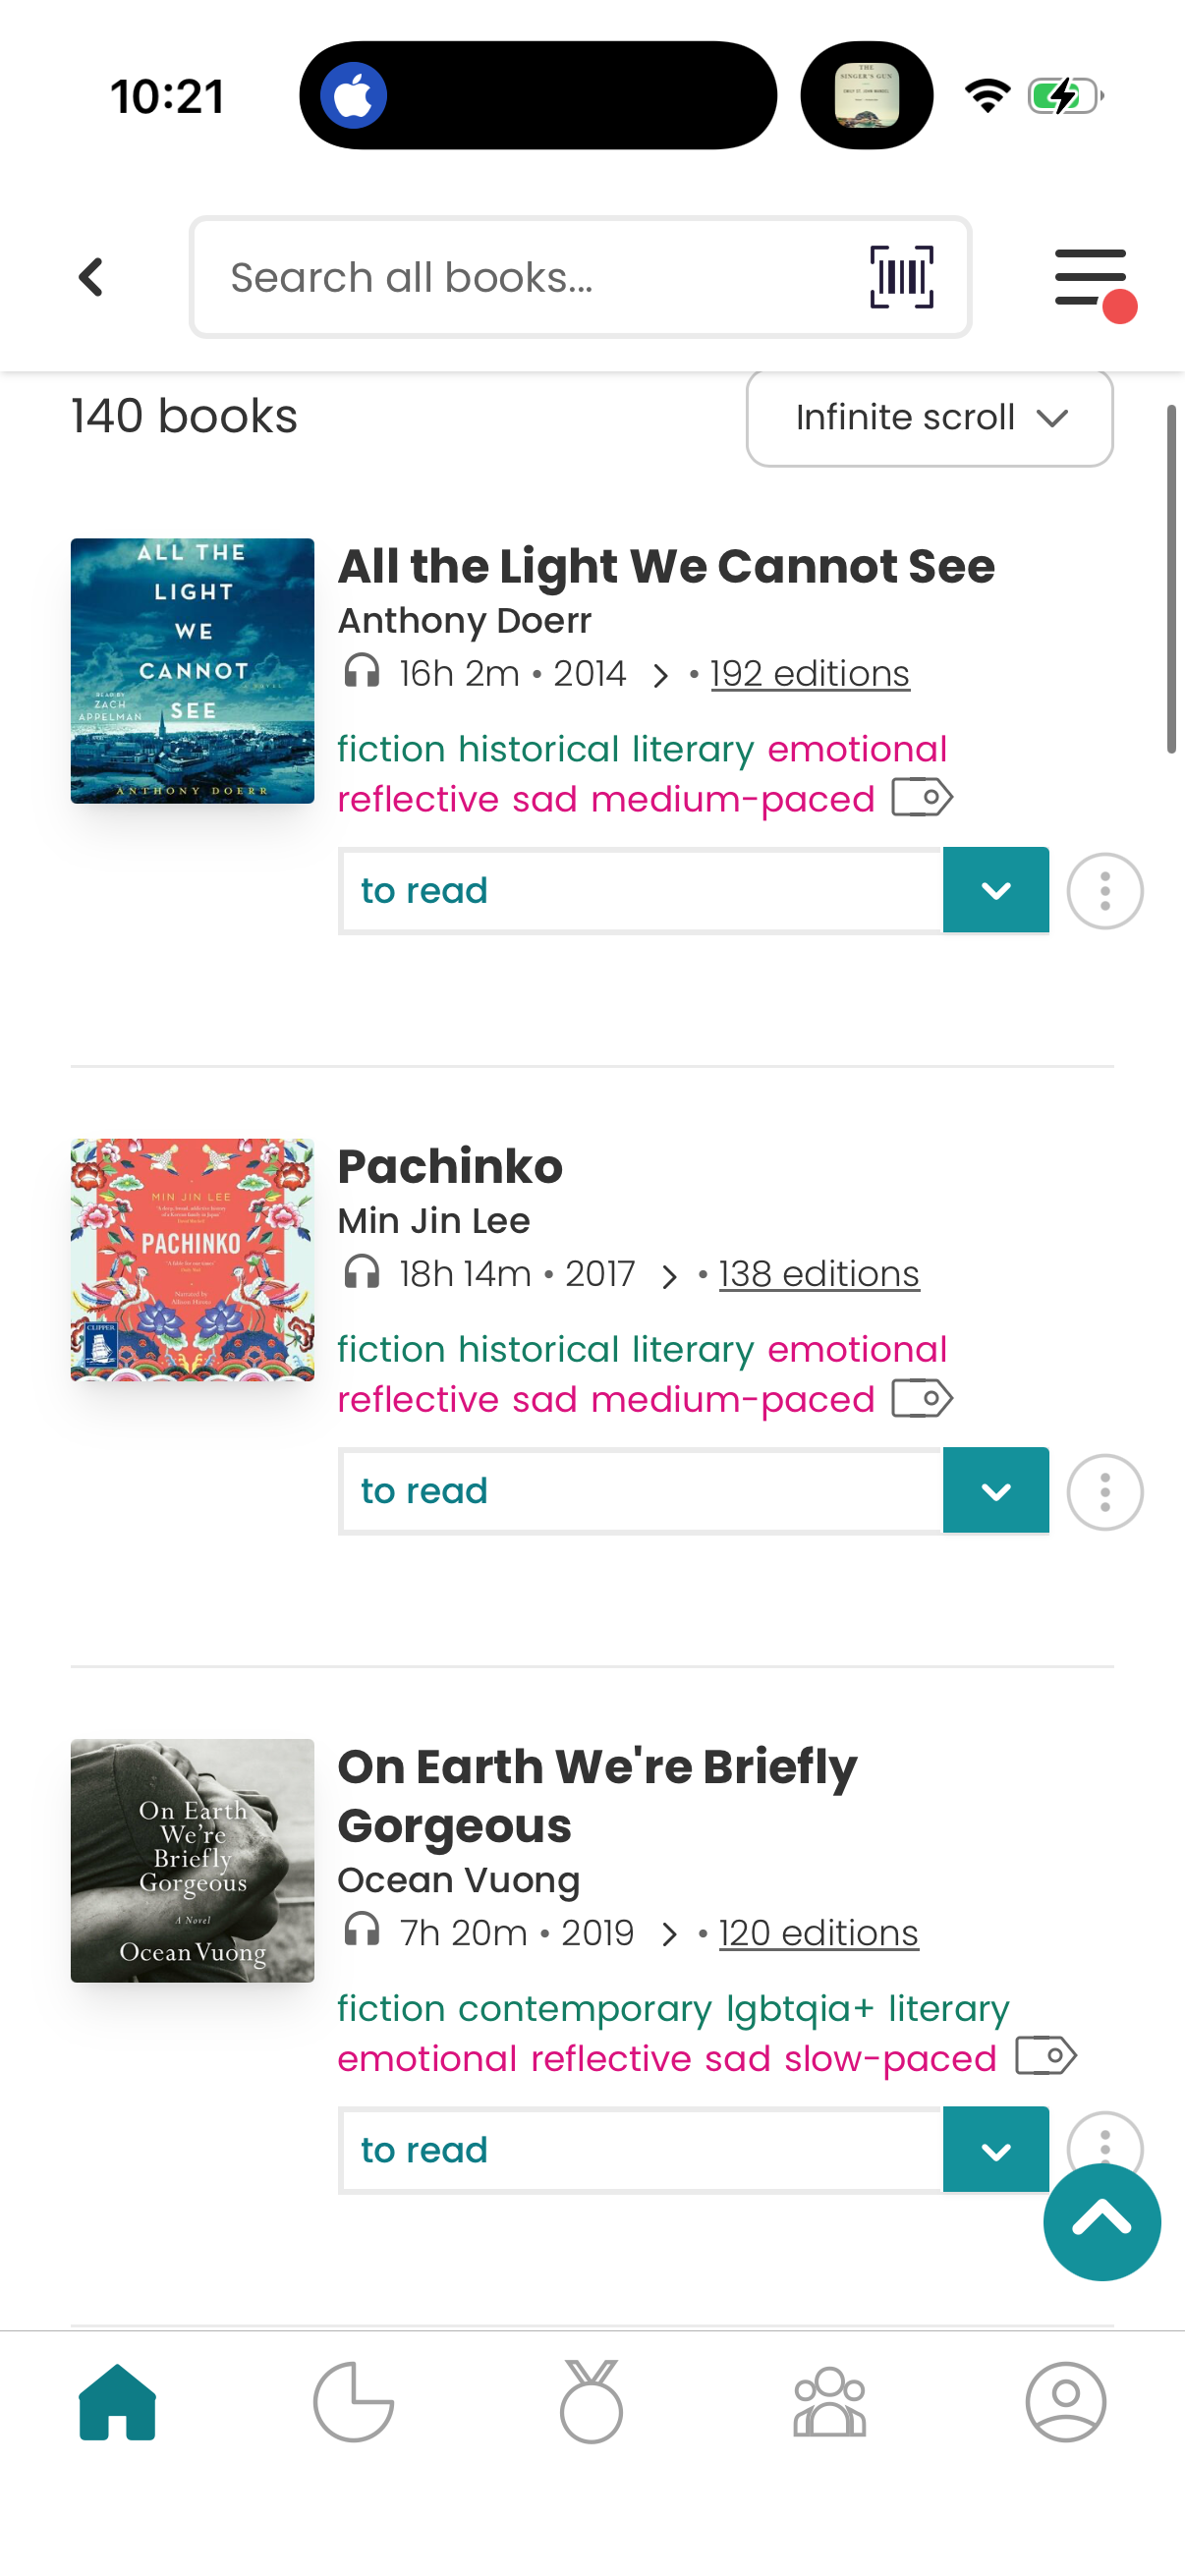This screenshot has width=1185, height=2576.
Task: Open the three-dot menu for Pachinko
Action: [1104, 1491]
